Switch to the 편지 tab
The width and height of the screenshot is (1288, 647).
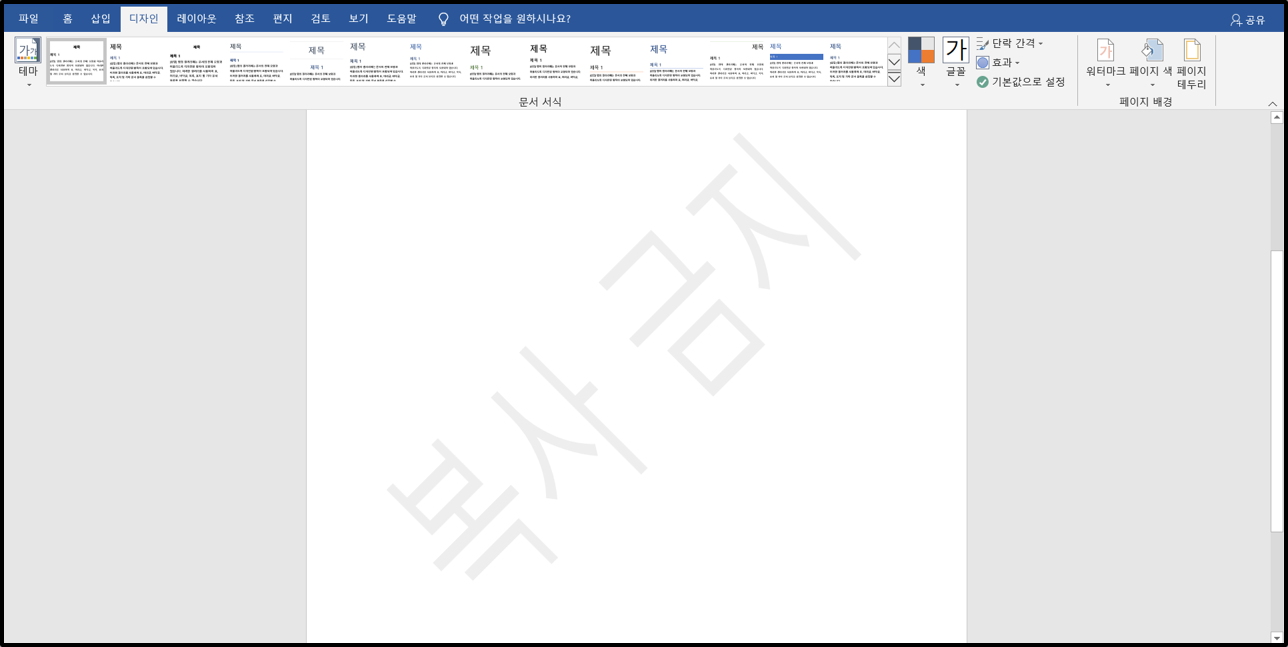coord(282,18)
